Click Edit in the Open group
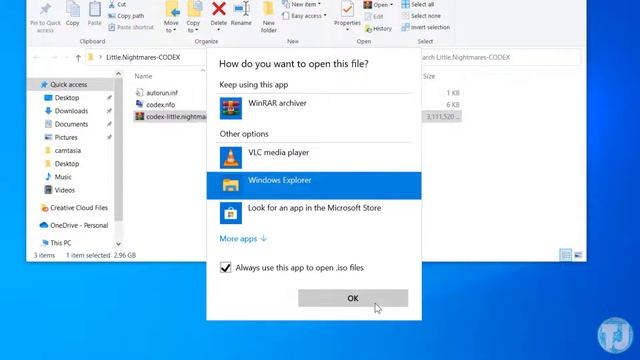This screenshot has height=360, width=640. (373, 17)
